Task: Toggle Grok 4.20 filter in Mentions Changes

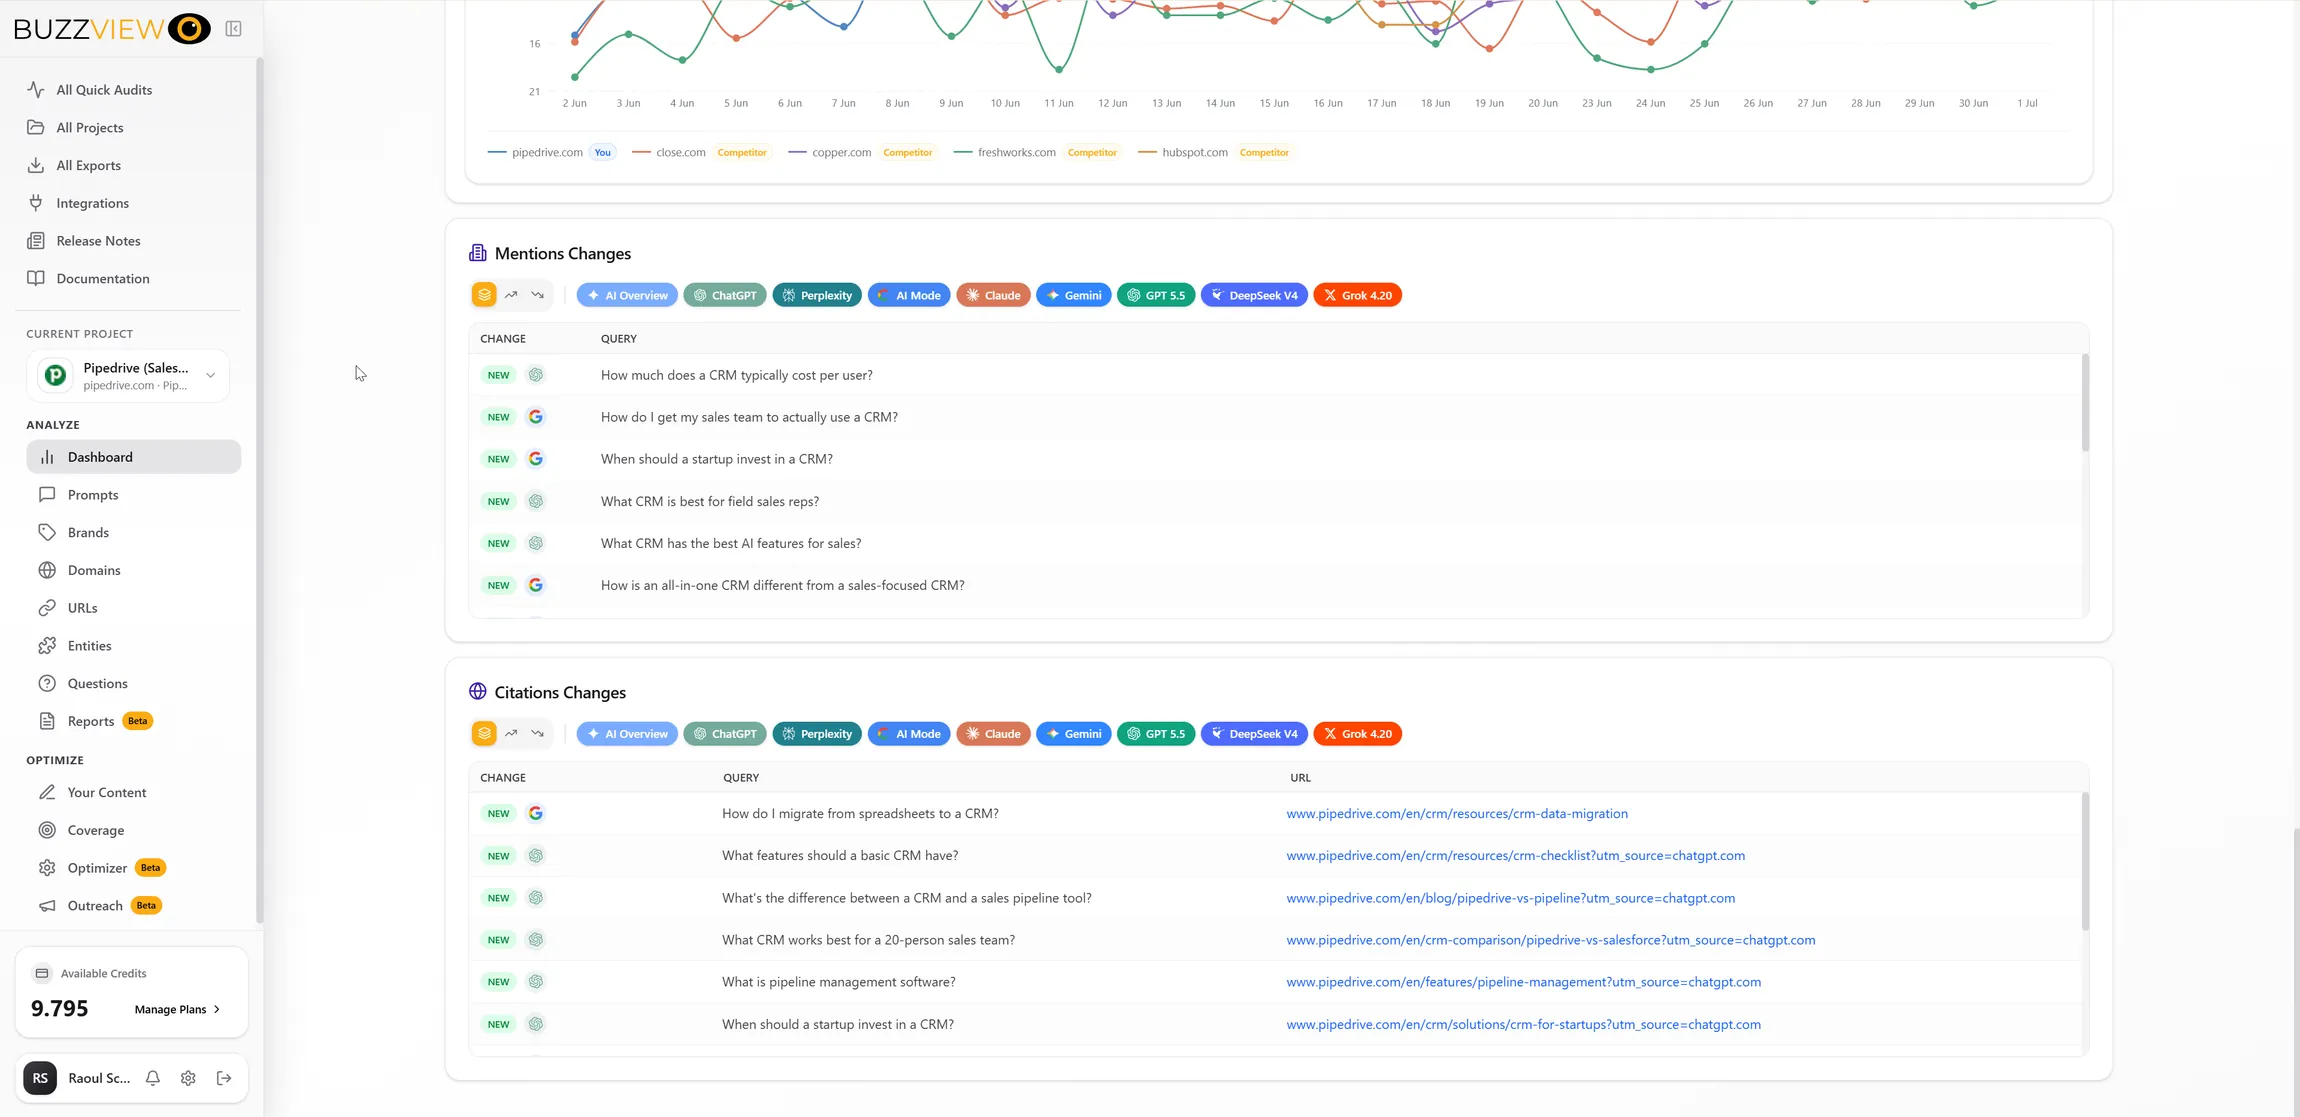Action: pyautogui.click(x=1357, y=295)
